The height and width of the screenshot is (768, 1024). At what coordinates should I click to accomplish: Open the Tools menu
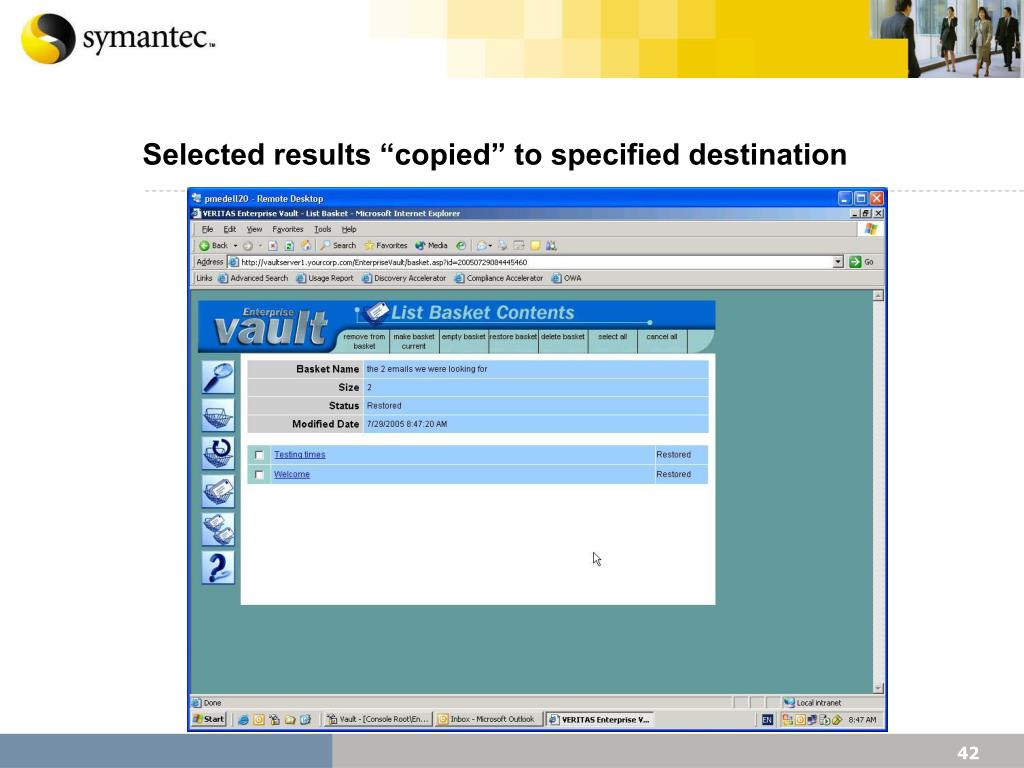click(x=323, y=229)
